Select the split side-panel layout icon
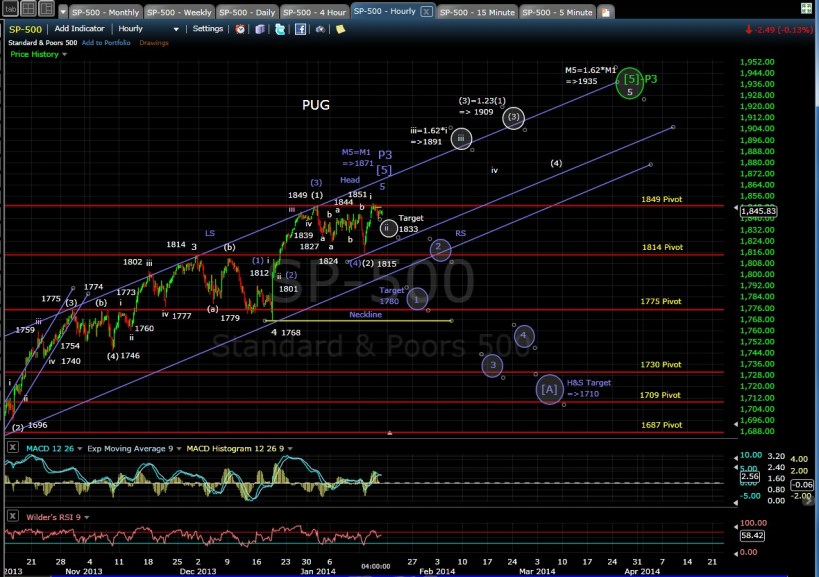 click(46, 8)
